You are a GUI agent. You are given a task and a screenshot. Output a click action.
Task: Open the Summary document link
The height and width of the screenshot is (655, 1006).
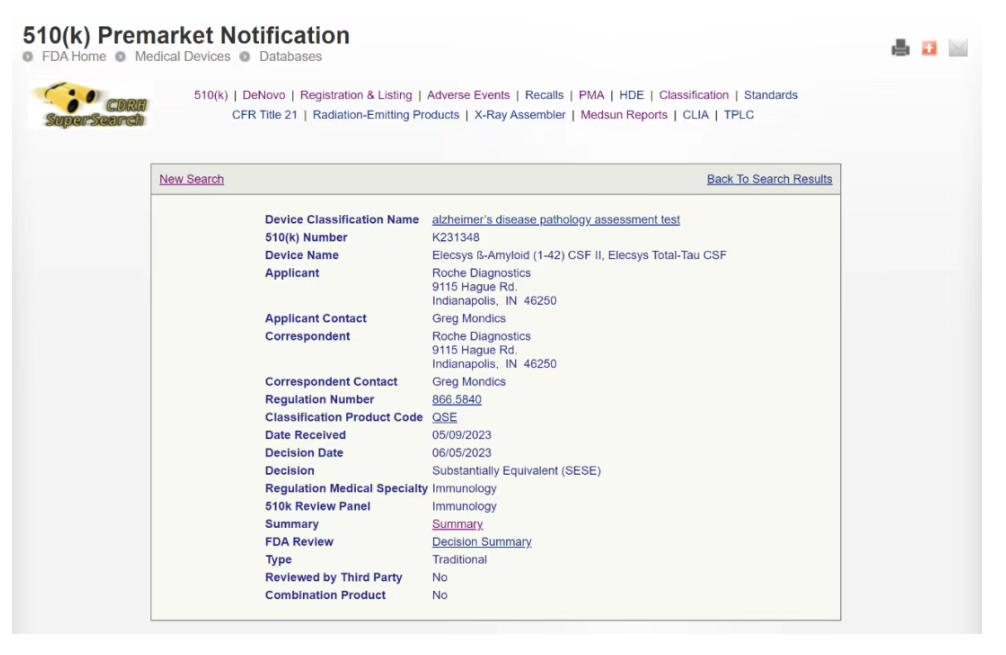click(457, 525)
